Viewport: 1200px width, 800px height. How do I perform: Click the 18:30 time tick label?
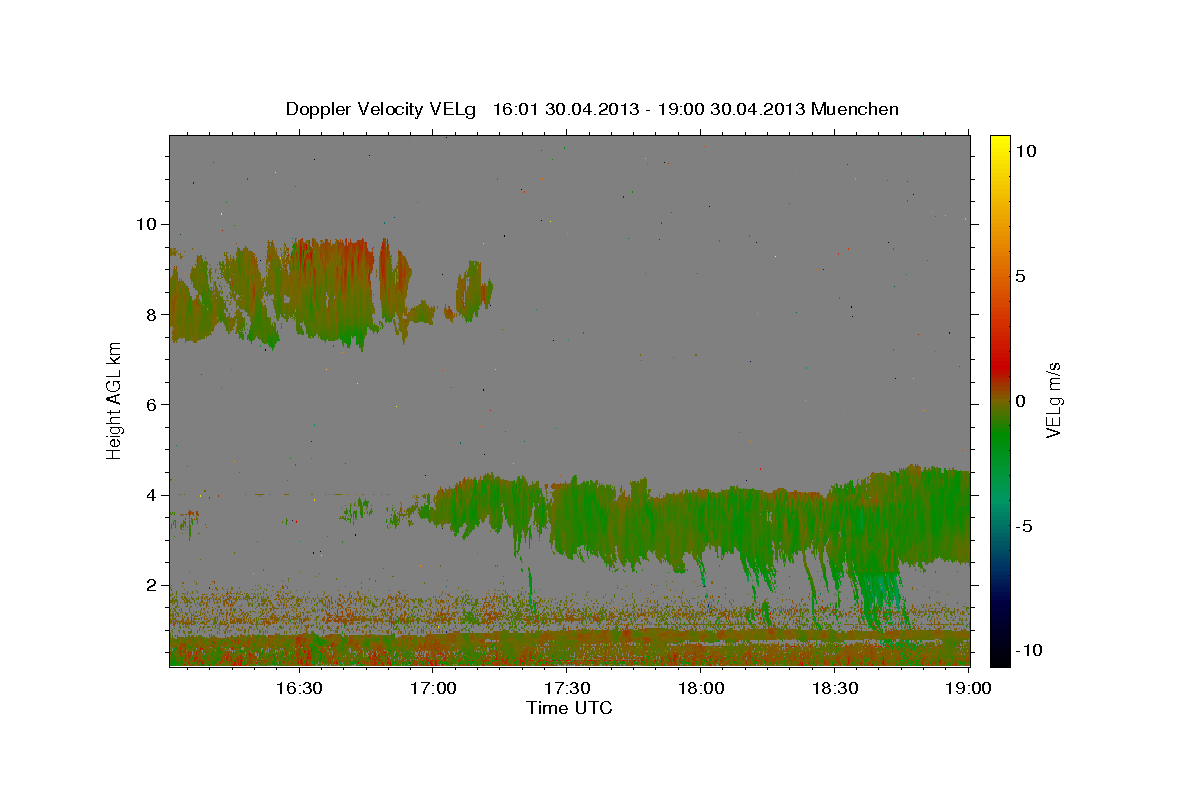[x=835, y=688]
